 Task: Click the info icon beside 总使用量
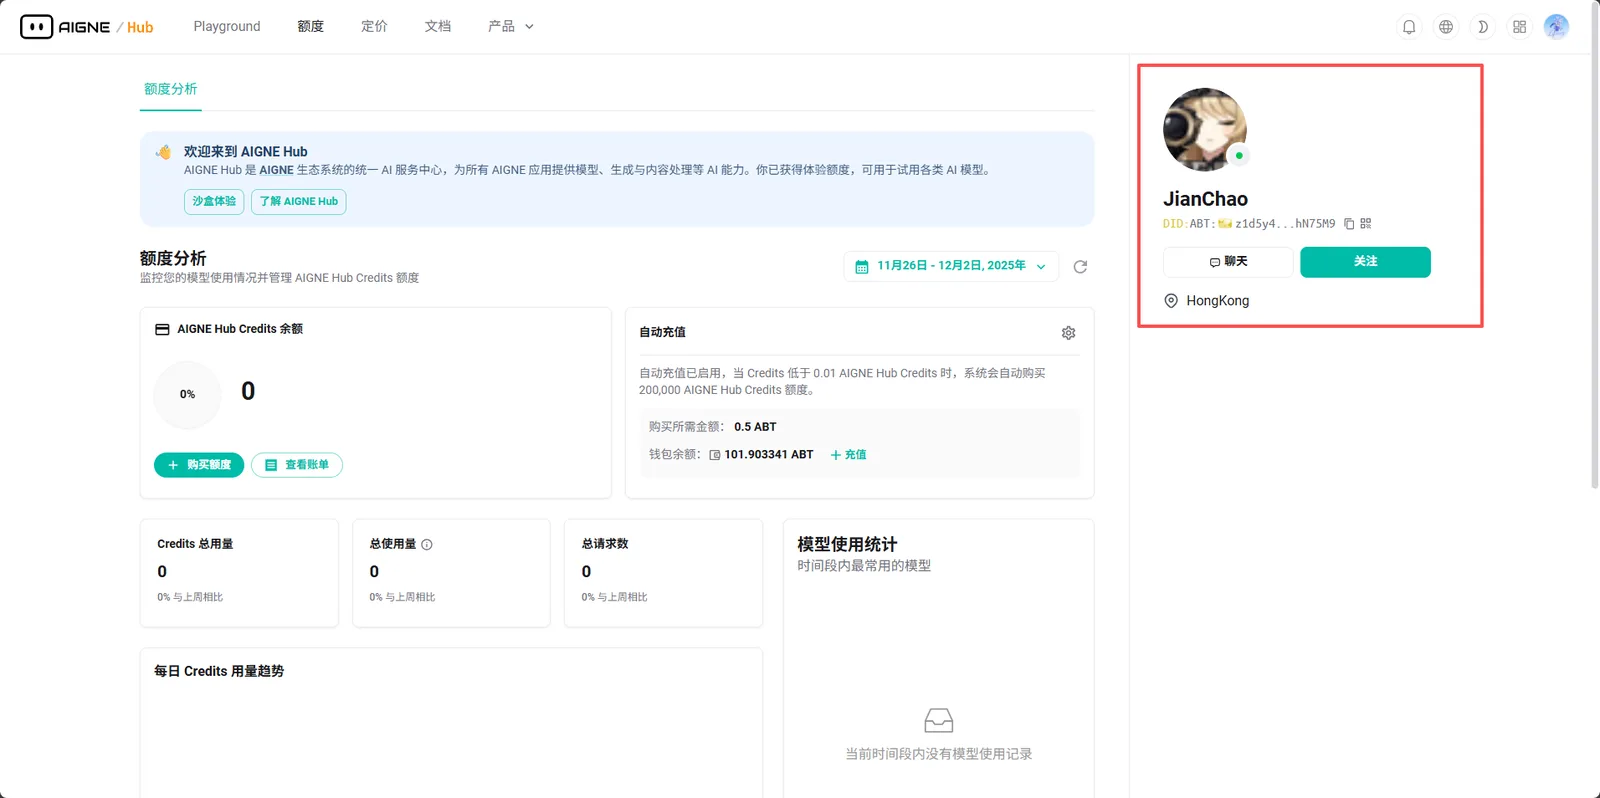(427, 545)
